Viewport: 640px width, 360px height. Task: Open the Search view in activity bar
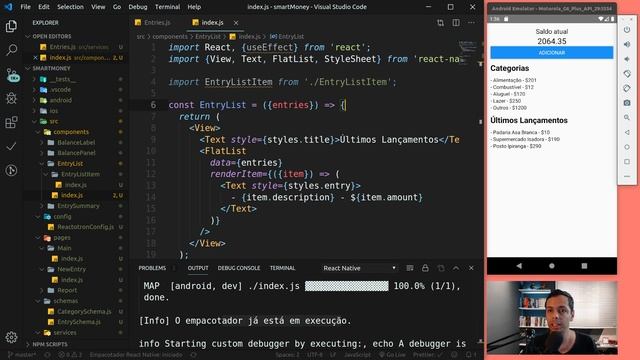click(x=11, y=50)
